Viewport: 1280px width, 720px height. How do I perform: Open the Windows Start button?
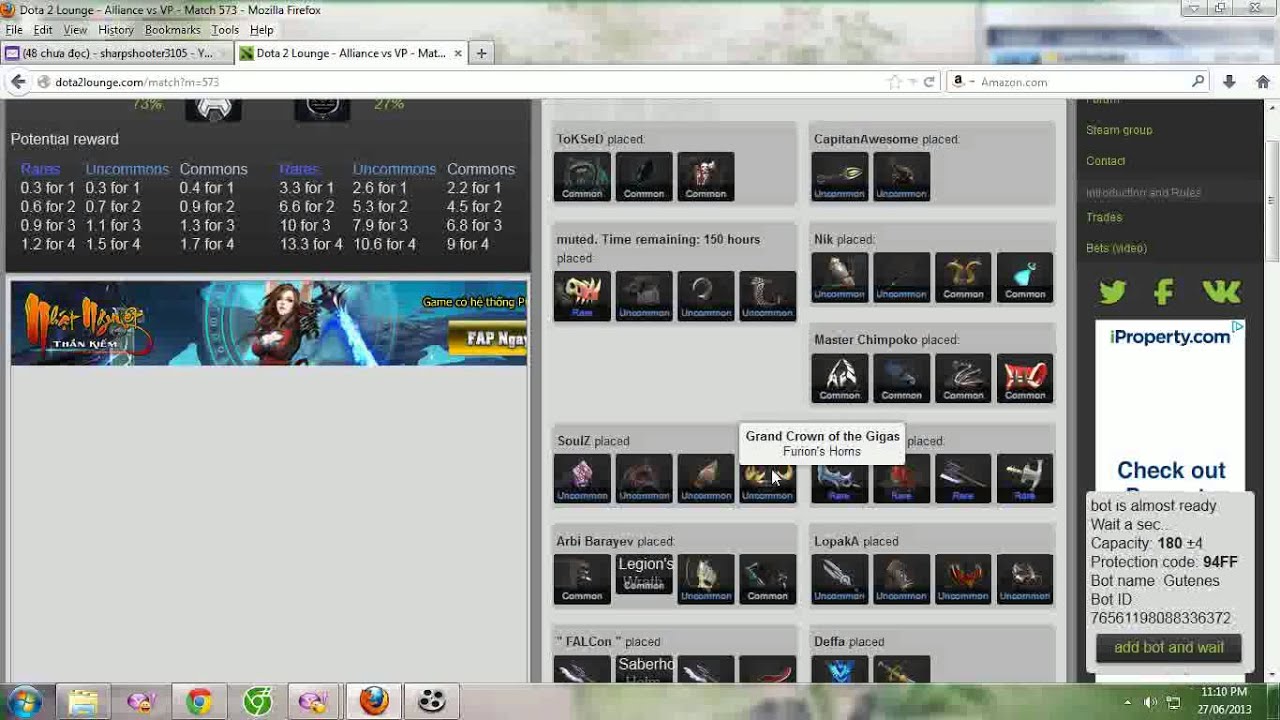23,702
